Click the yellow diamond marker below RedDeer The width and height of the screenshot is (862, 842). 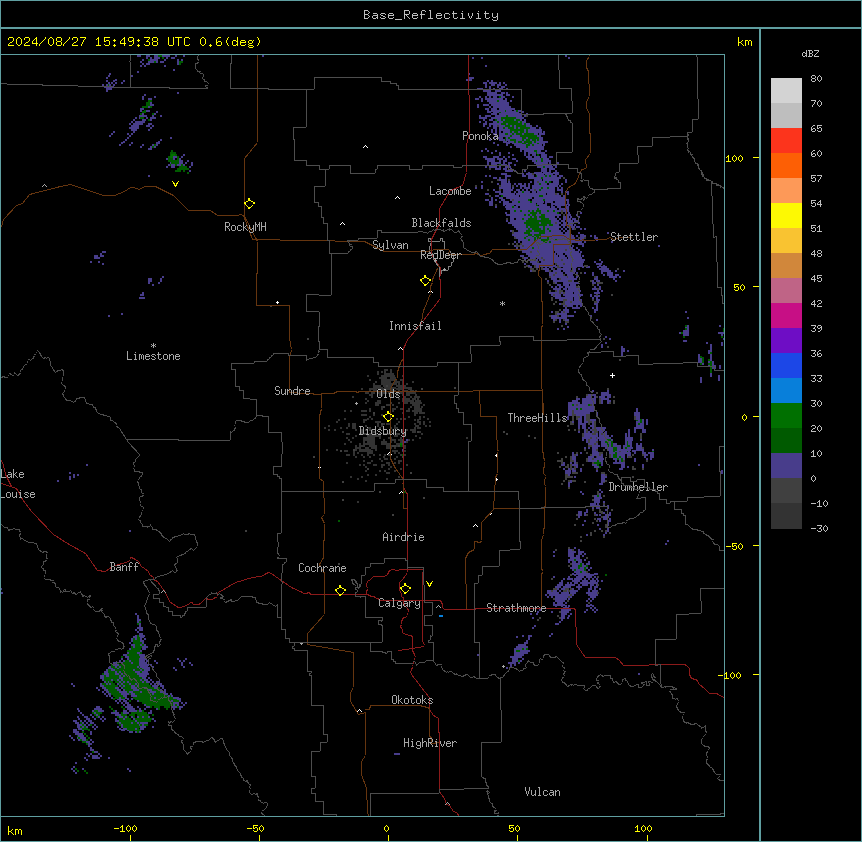pos(426,281)
